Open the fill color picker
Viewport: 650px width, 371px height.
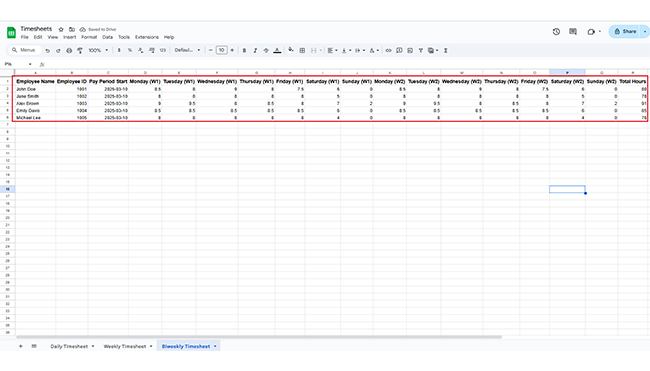291,50
